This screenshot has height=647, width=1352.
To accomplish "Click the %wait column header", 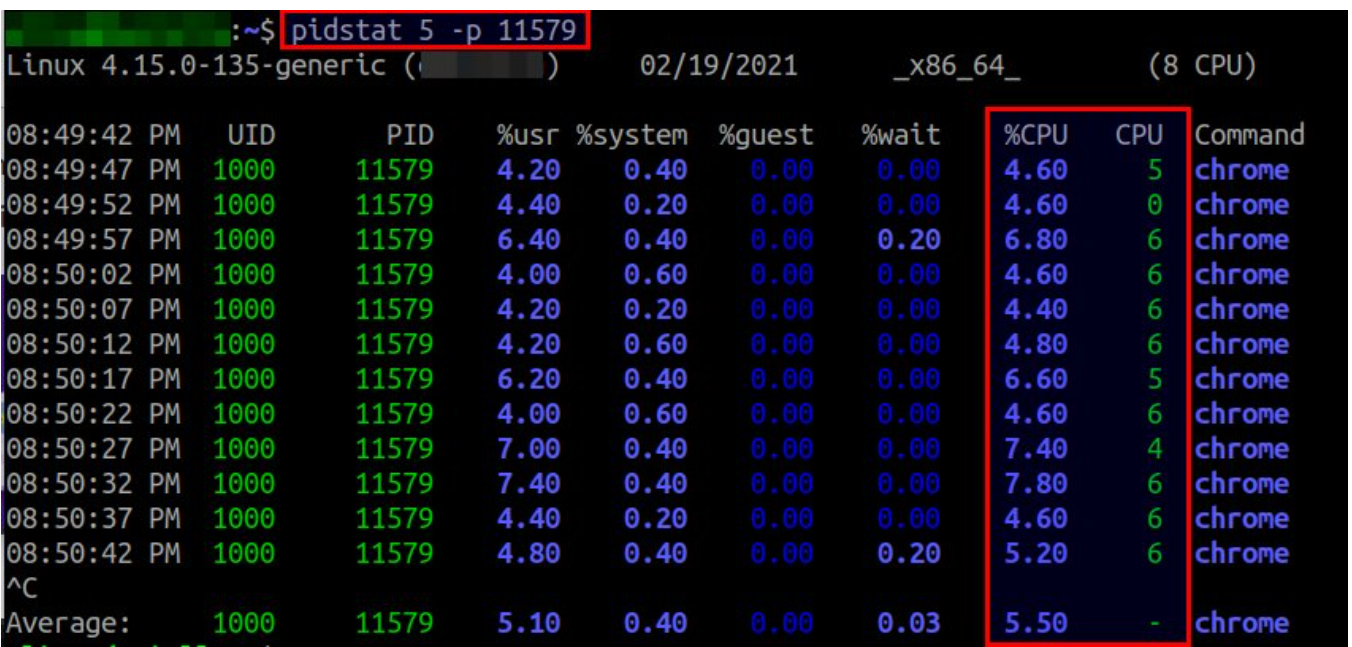I will pyautogui.click(x=900, y=135).
